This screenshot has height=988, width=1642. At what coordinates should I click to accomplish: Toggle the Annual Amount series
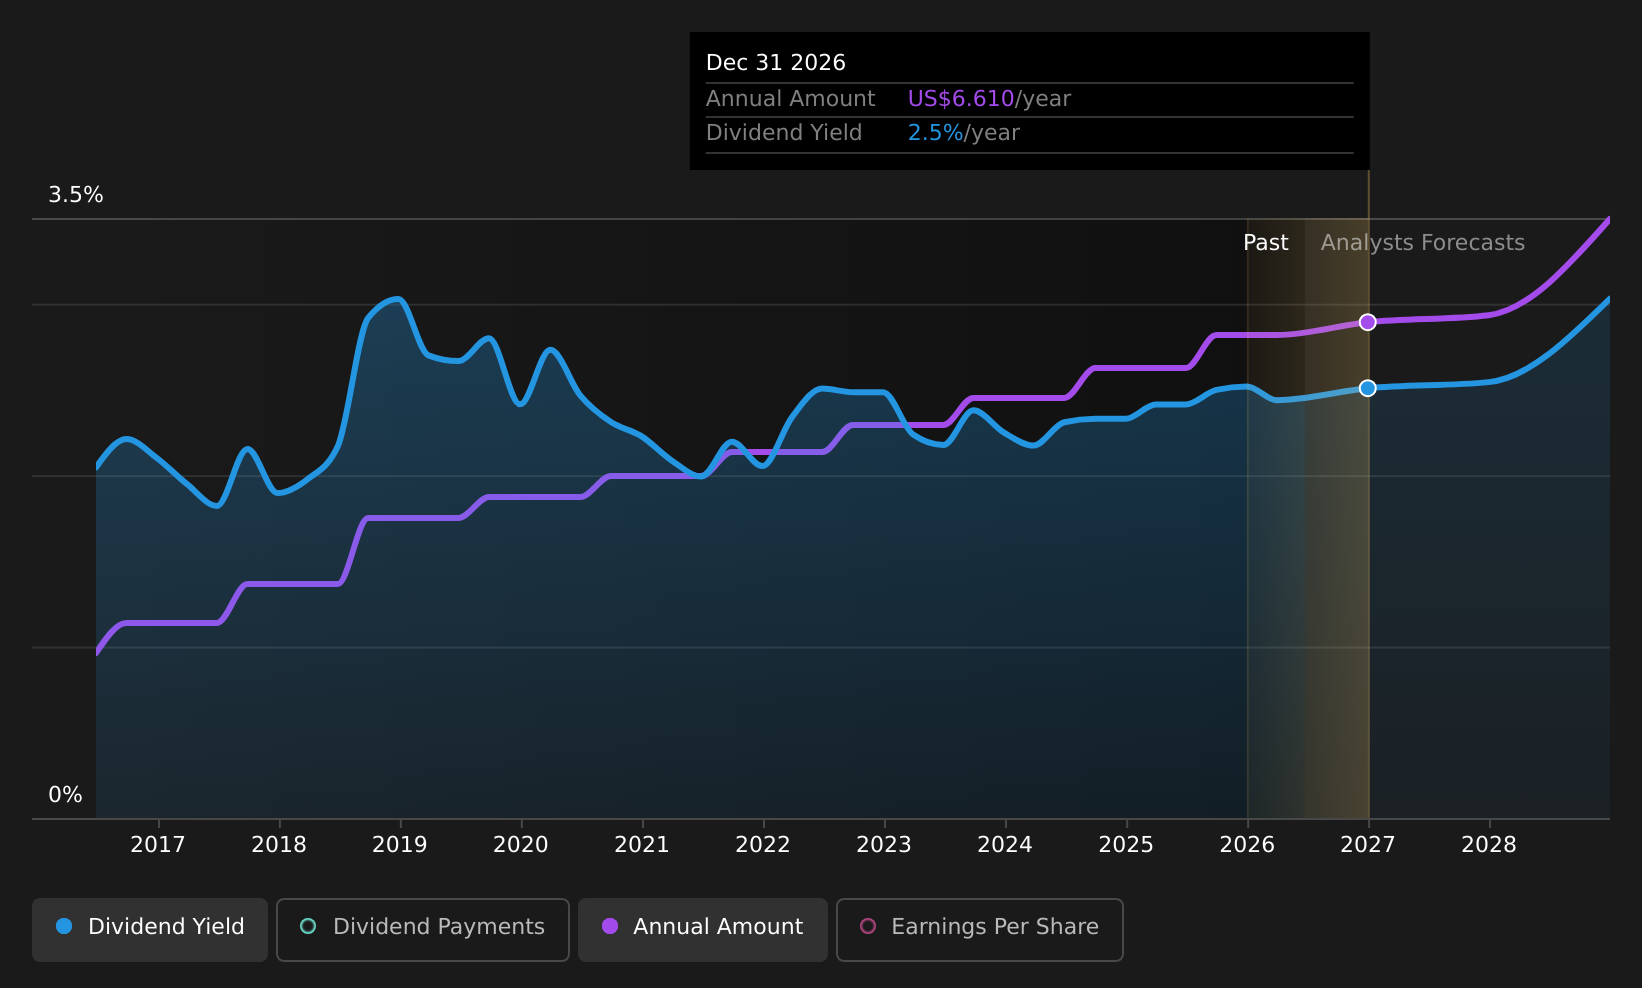coord(702,929)
